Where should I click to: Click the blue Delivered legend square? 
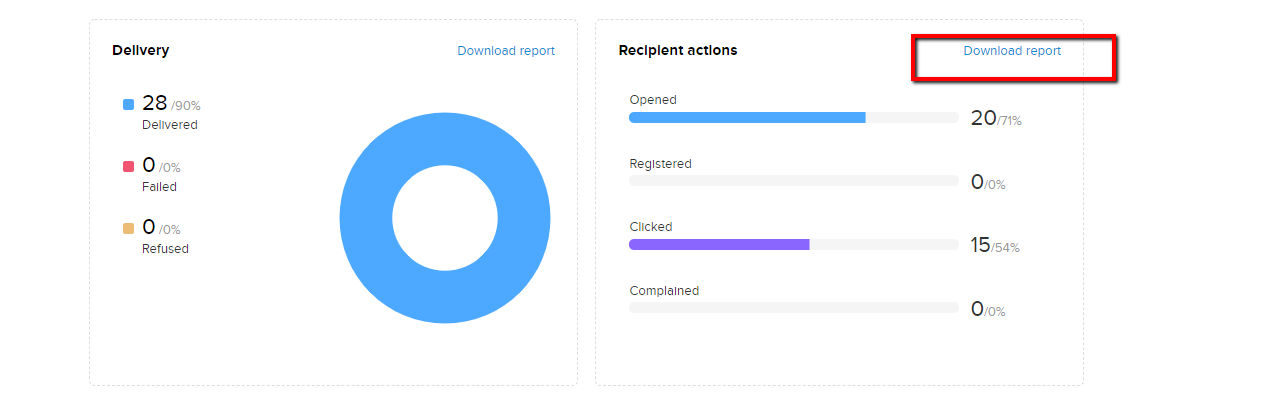click(x=128, y=104)
